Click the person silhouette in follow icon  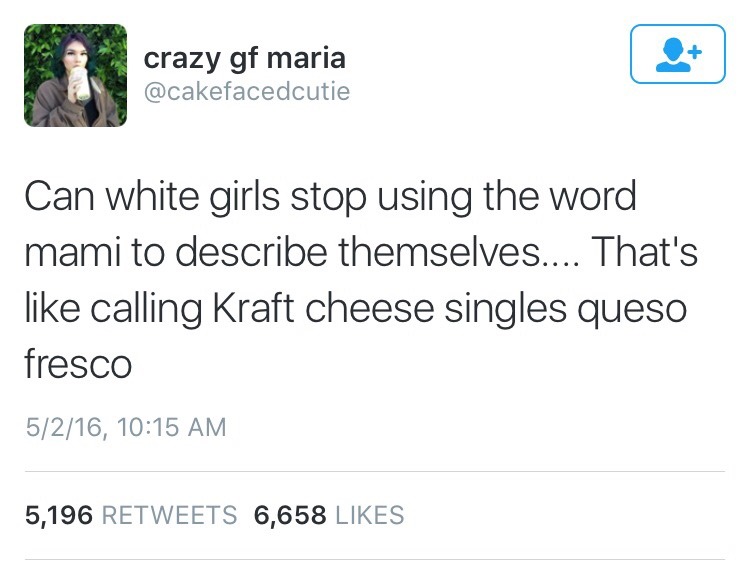click(673, 55)
